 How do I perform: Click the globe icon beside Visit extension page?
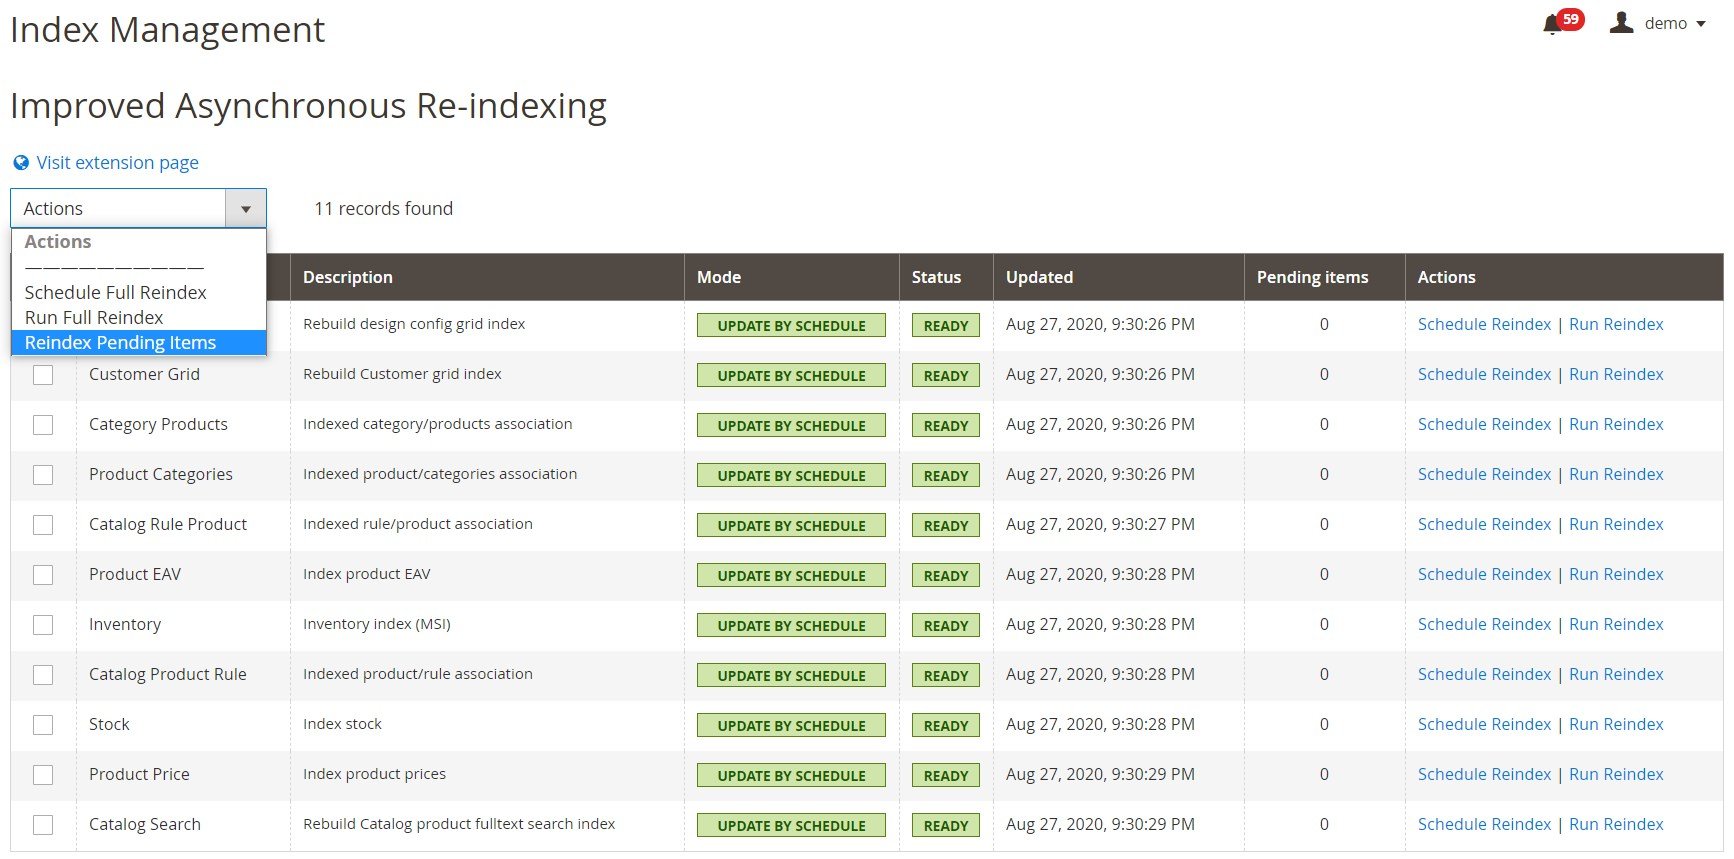click(21, 162)
